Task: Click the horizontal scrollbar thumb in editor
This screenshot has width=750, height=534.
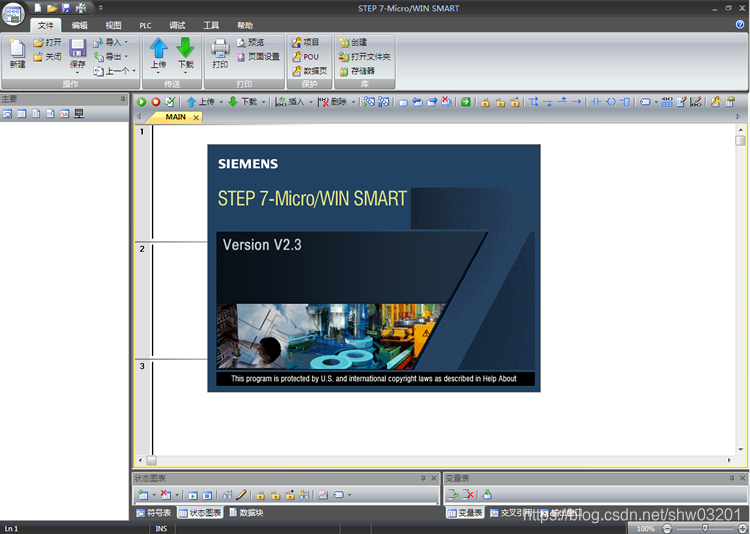Action: 152,460
